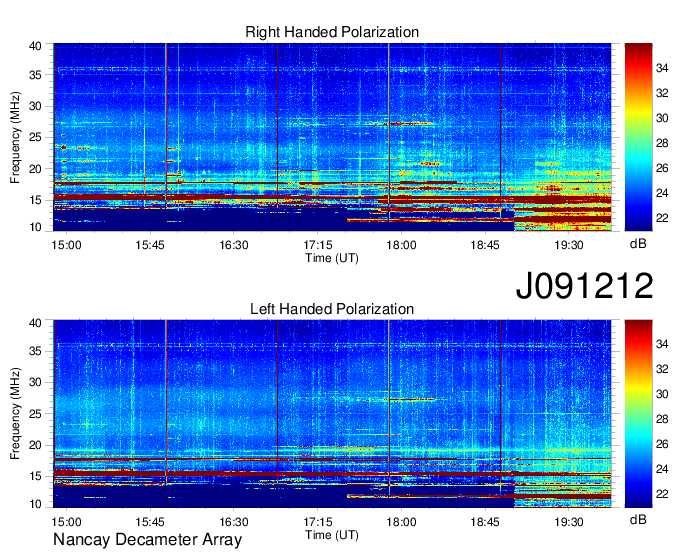Viewport: 680px width, 552px height.
Task: Click the 34 dB label on Right Handed color bar
Action: click(x=662, y=68)
